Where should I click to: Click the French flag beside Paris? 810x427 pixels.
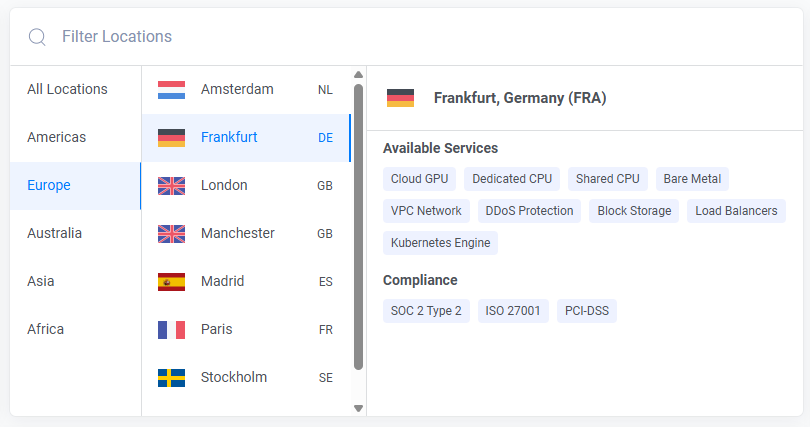(171, 330)
